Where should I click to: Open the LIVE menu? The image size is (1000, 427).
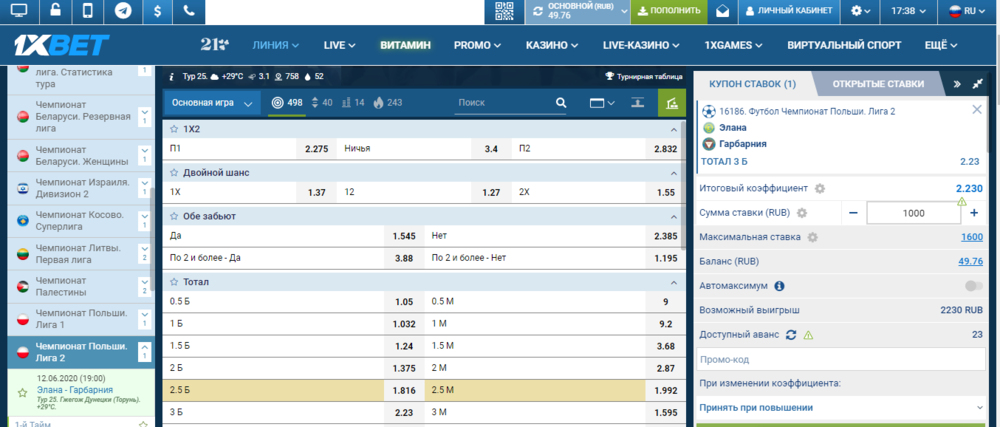coord(339,45)
